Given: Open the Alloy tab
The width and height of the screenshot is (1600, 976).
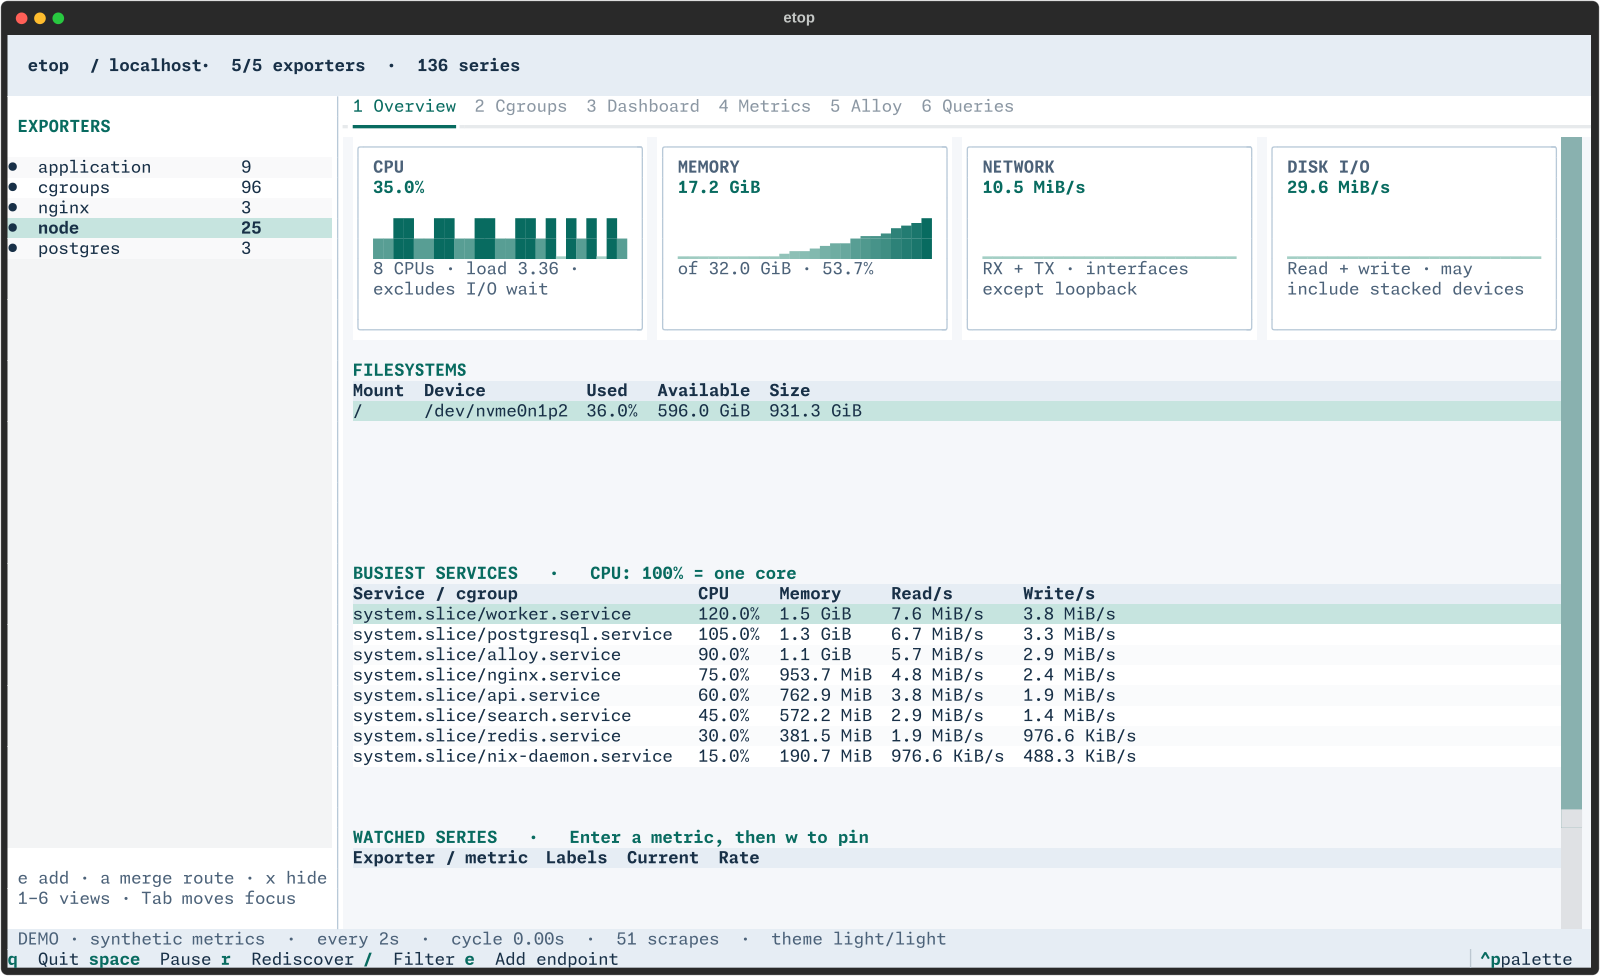Looking at the screenshot, I should 866,107.
